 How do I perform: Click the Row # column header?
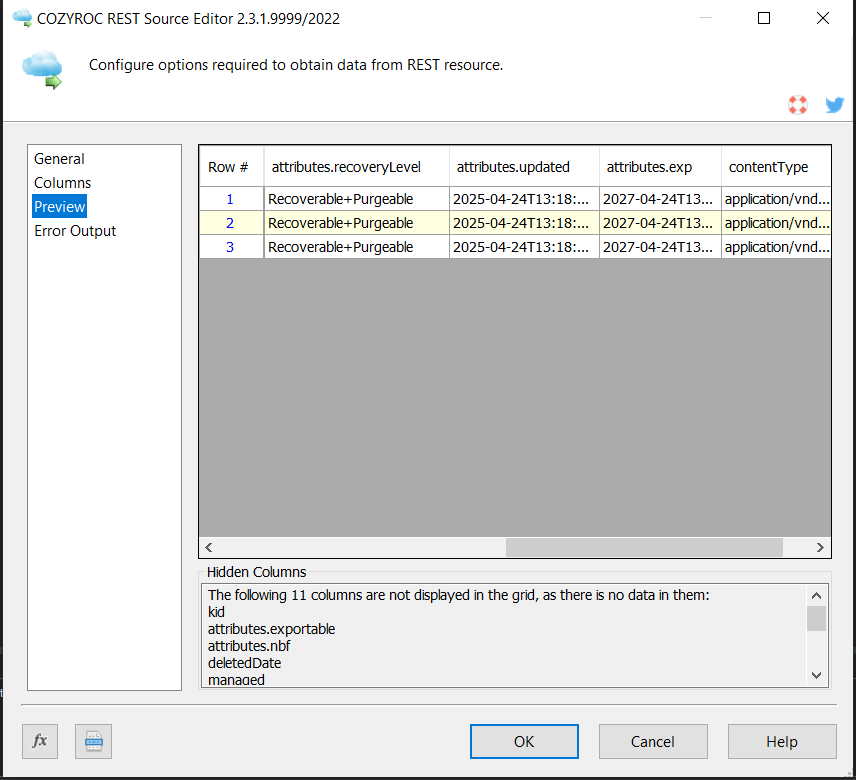coord(231,167)
